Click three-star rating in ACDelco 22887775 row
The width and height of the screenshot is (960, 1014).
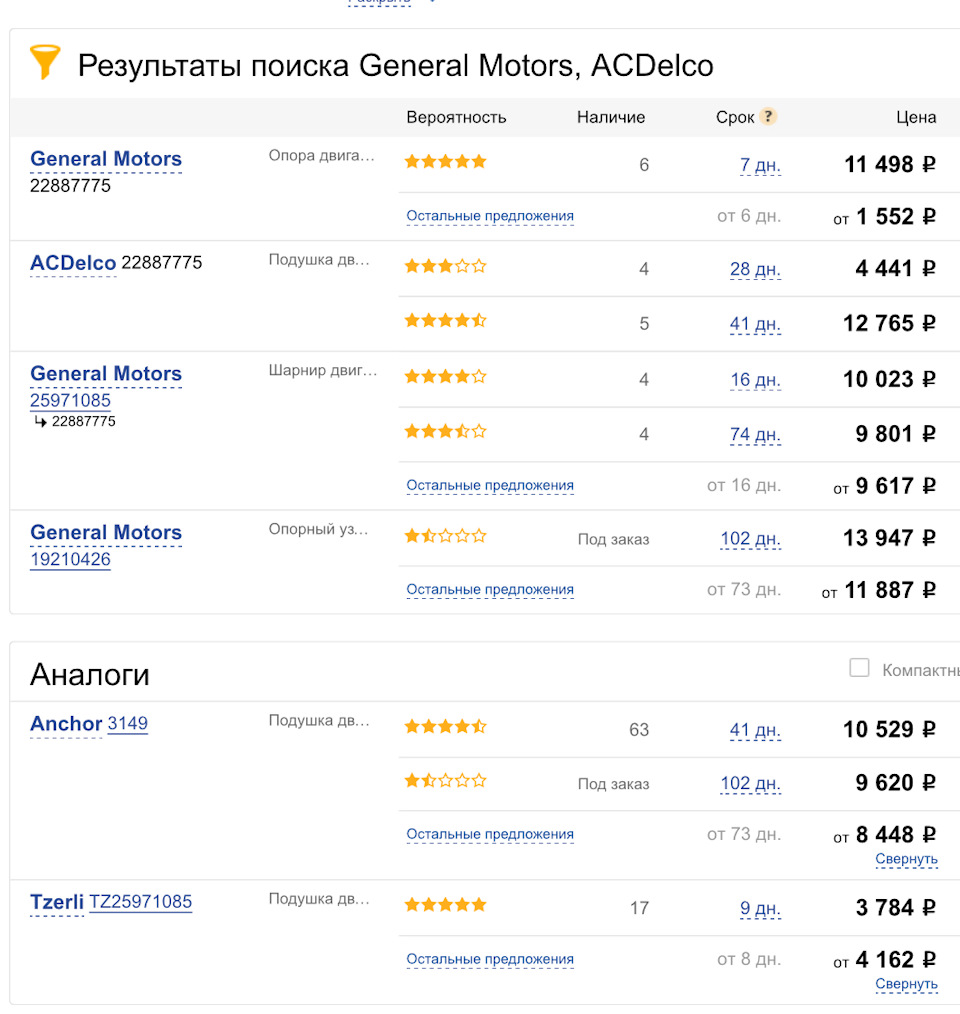click(x=445, y=266)
